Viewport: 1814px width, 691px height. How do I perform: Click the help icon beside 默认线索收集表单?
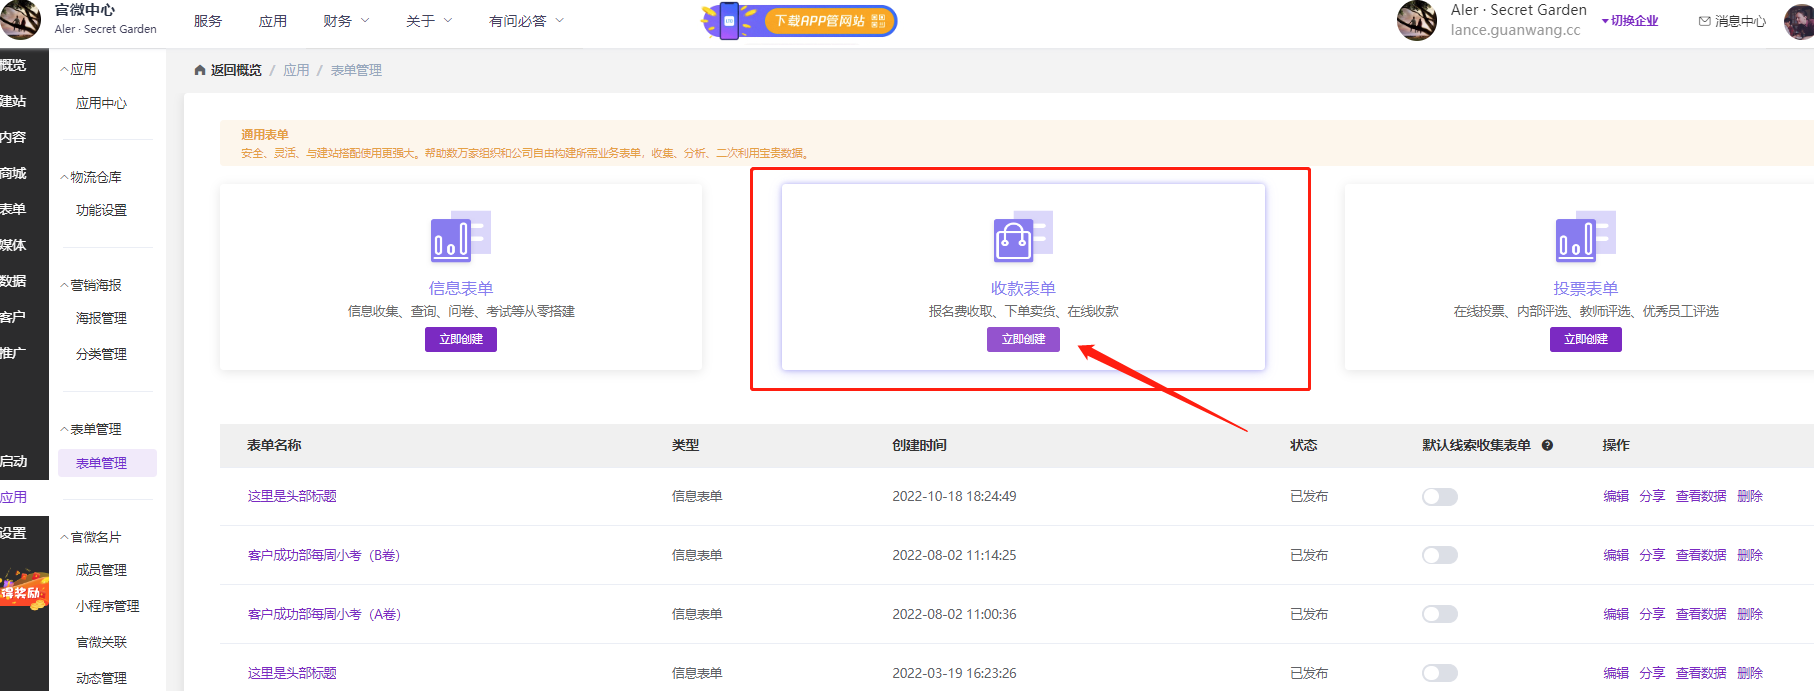1547,445
